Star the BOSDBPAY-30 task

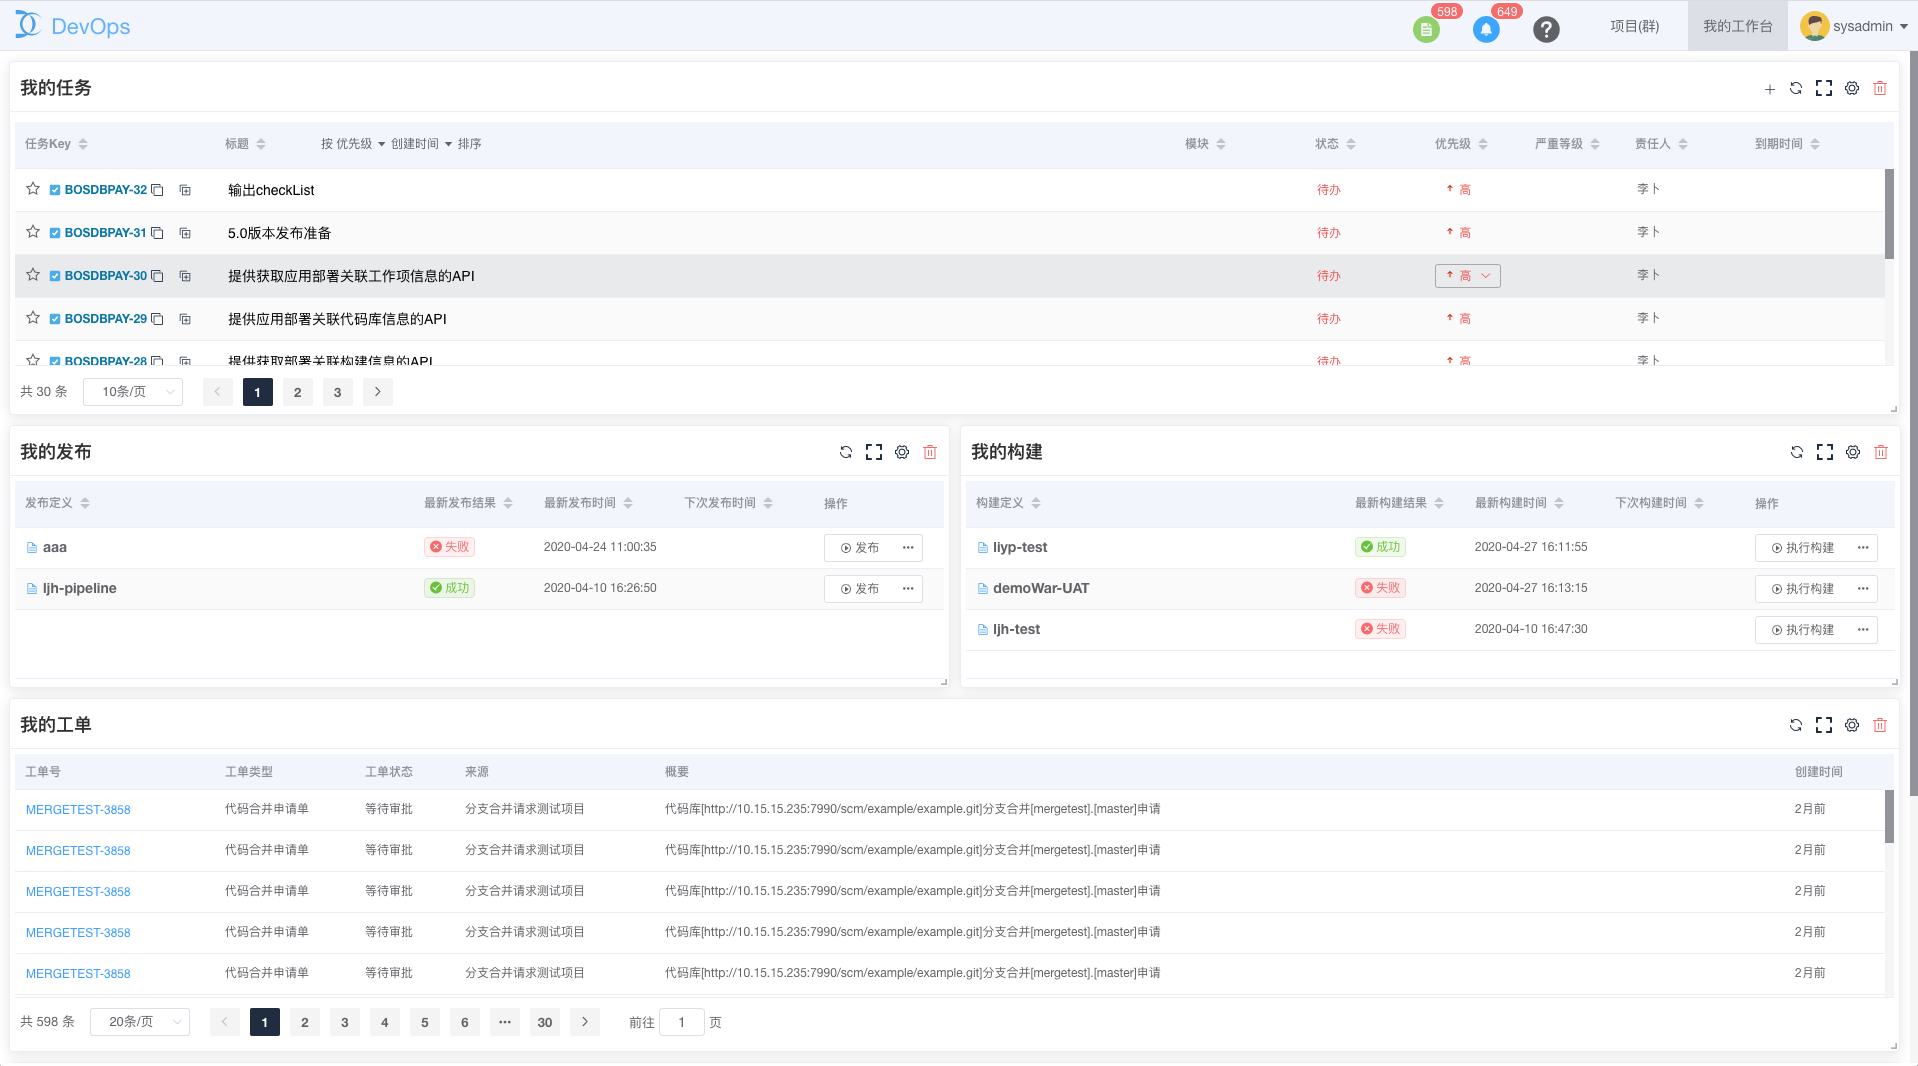click(33, 275)
